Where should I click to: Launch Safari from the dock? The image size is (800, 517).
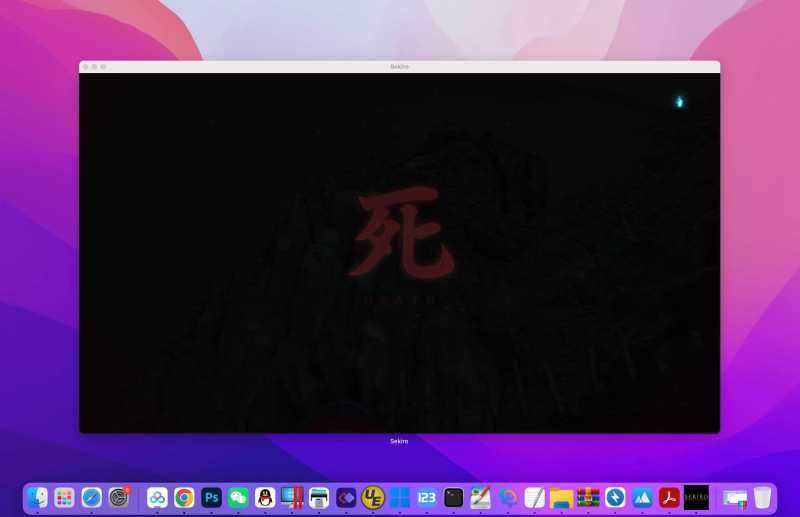coord(92,498)
